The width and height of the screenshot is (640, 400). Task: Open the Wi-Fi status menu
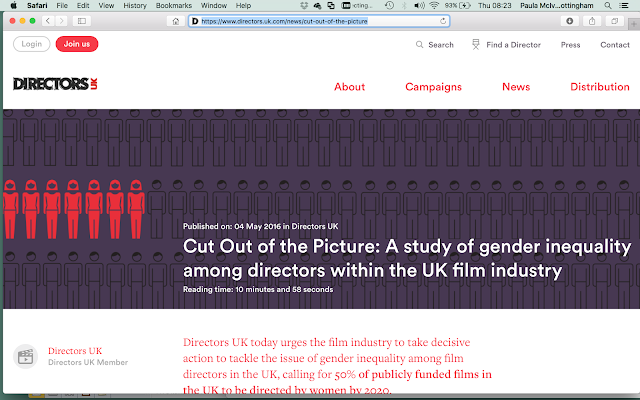(434, 5)
